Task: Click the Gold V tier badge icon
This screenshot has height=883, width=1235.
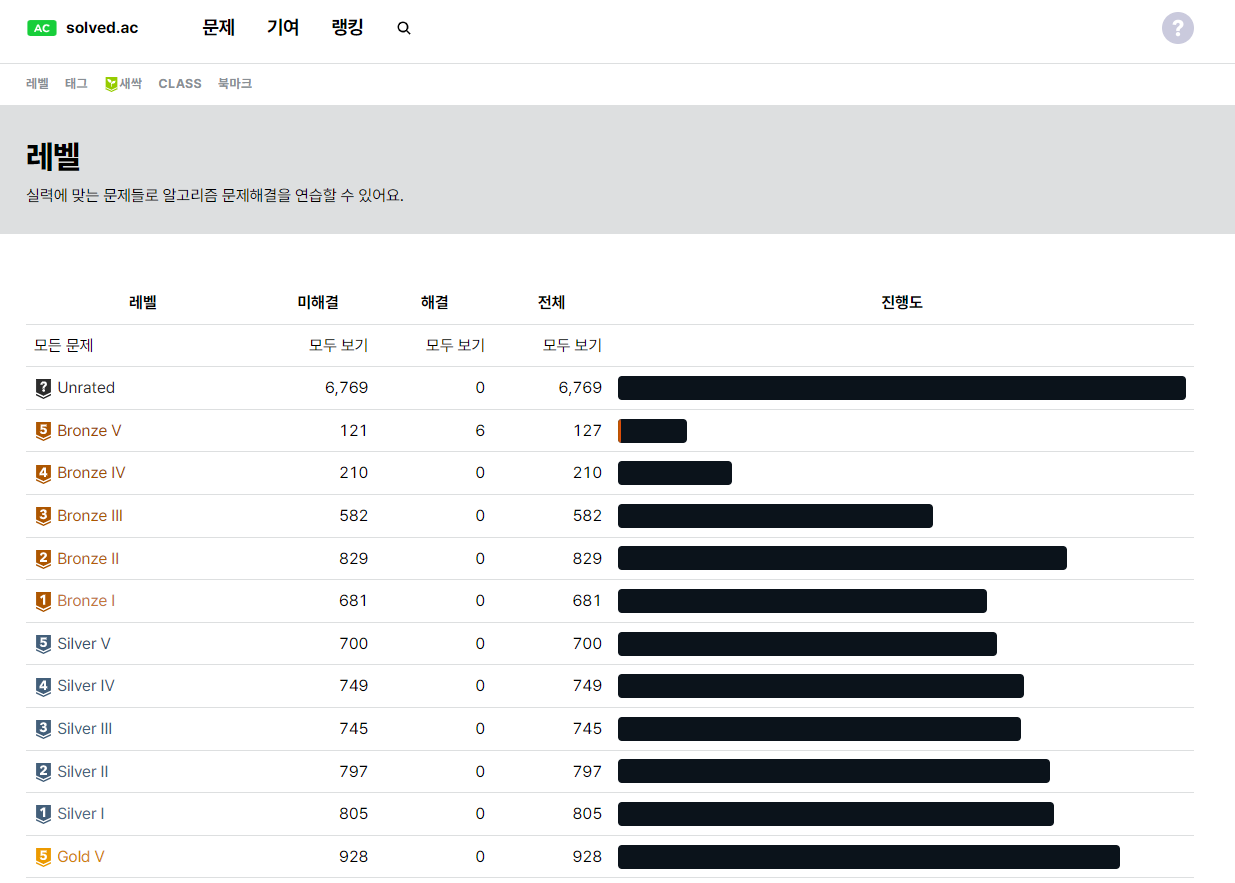Action: [x=43, y=856]
